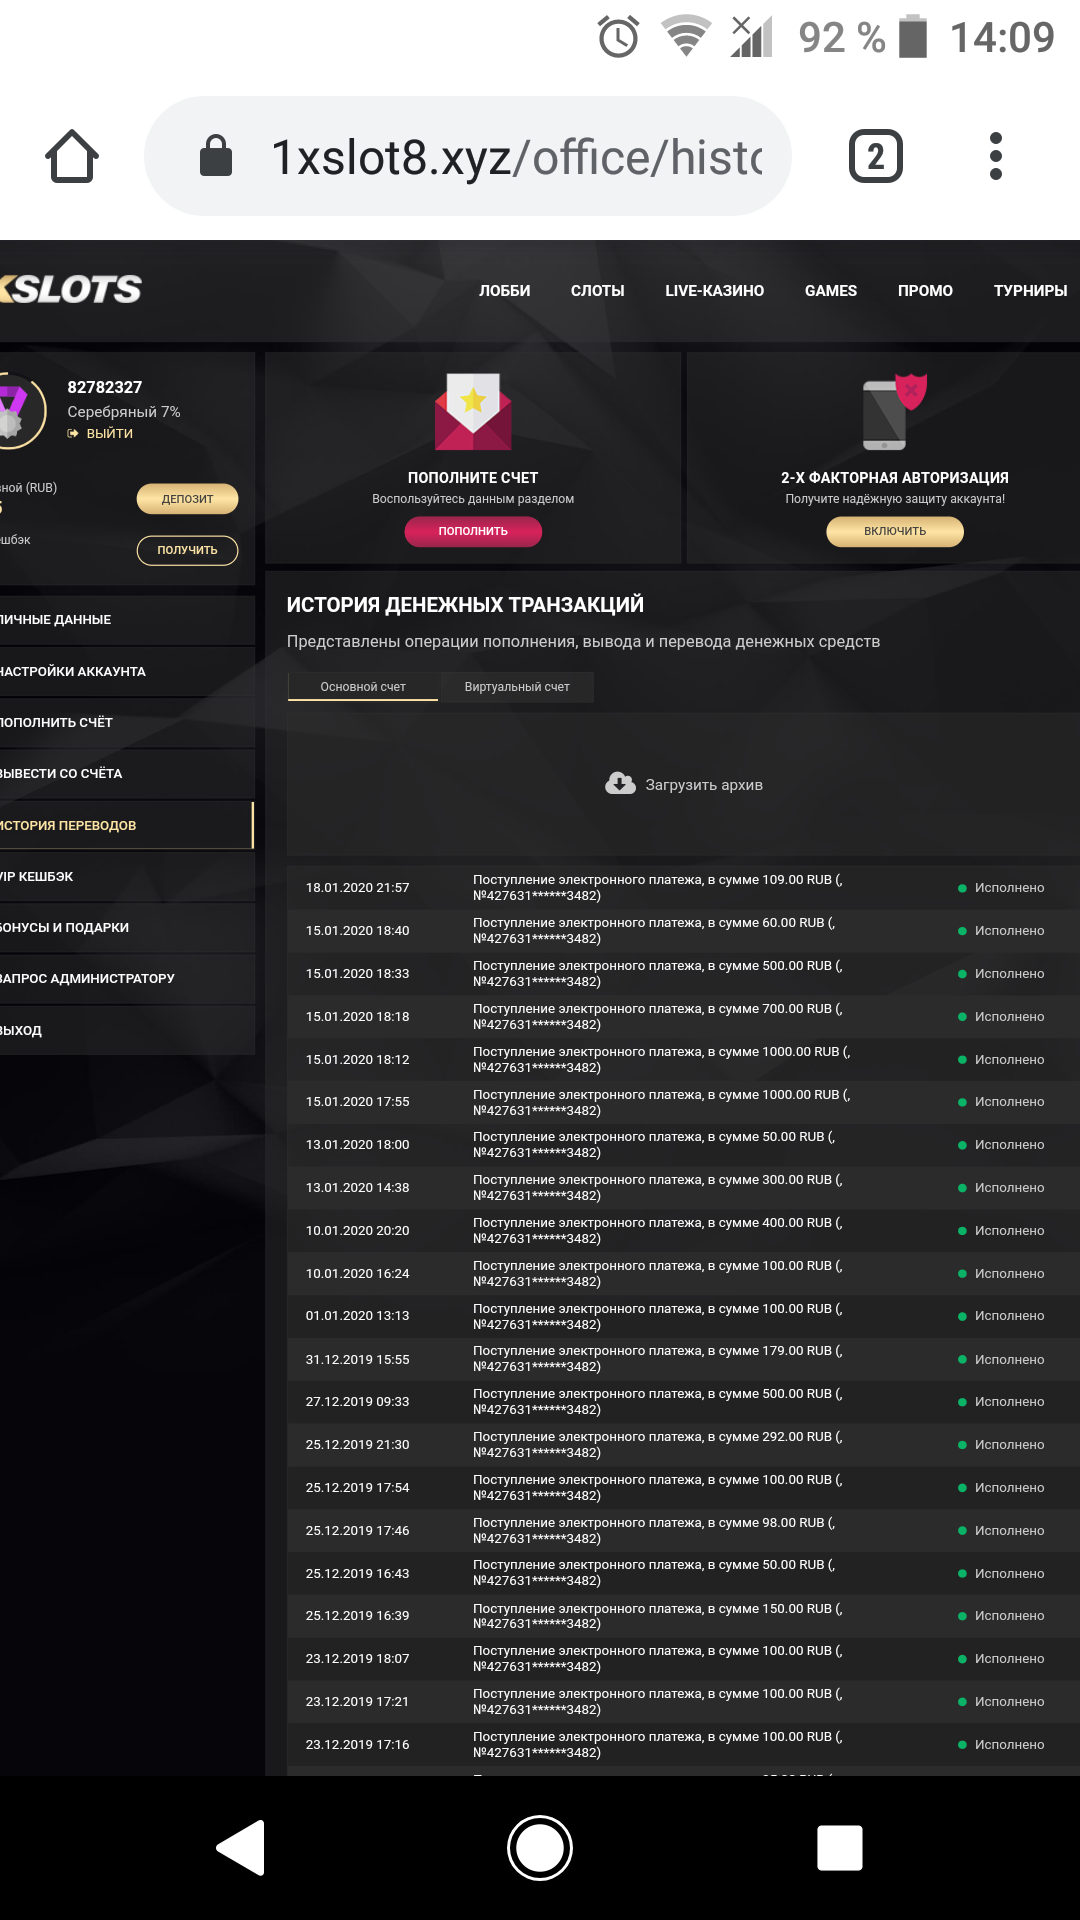The height and width of the screenshot is (1920, 1080).
Task: Open VIP КЕШБЭК in sidebar
Action: pos(127,877)
